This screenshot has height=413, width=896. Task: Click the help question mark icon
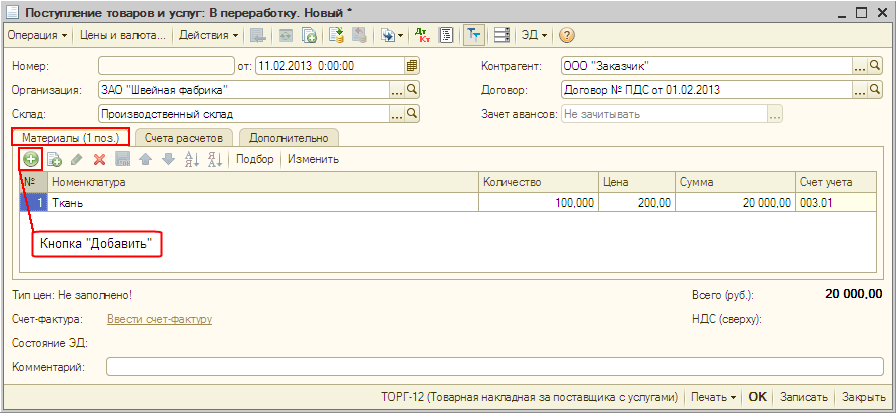pos(567,35)
